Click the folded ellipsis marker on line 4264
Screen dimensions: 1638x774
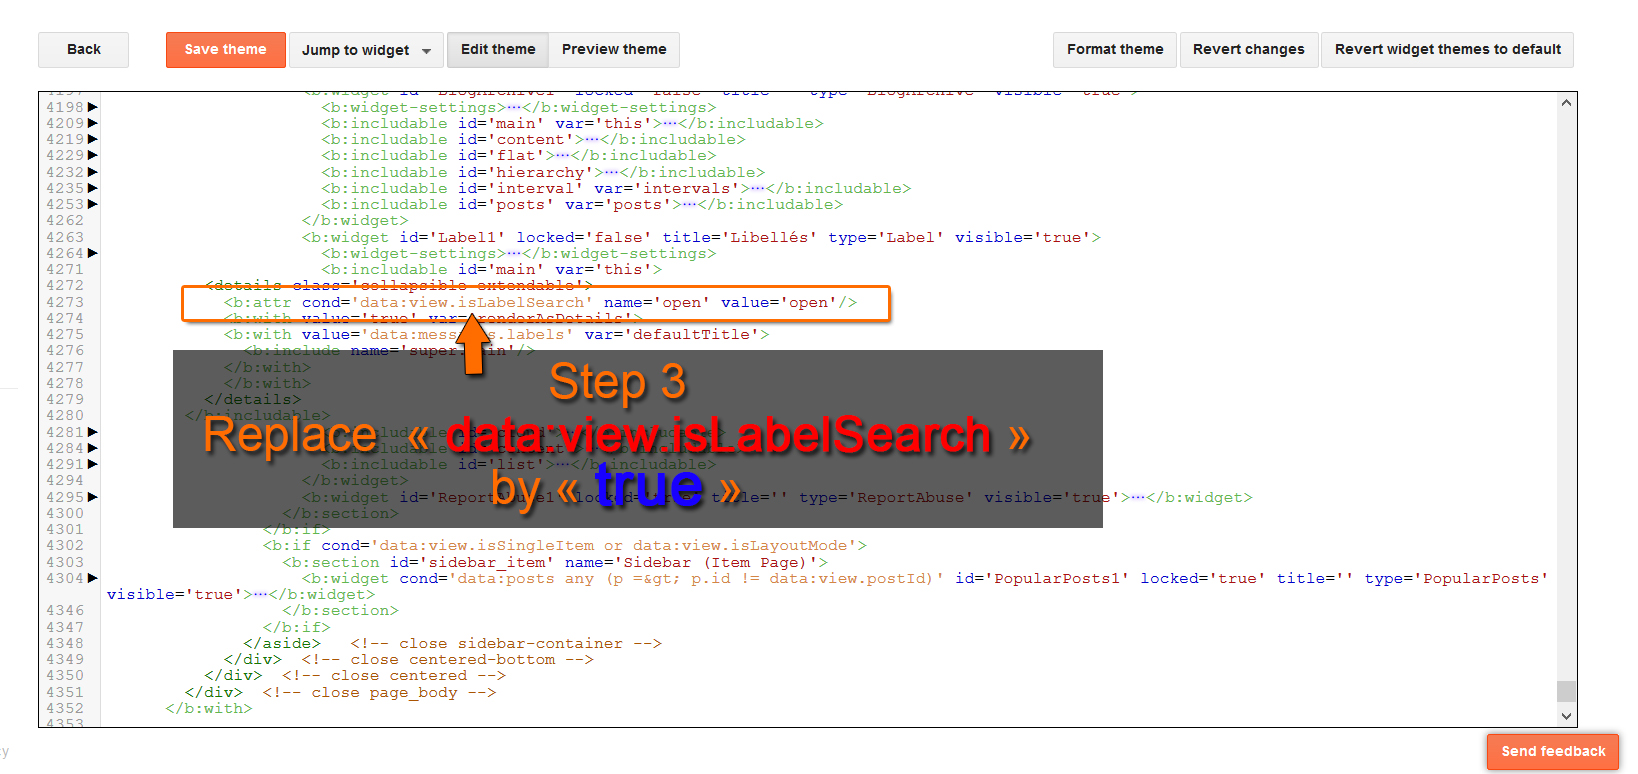click(514, 253)
